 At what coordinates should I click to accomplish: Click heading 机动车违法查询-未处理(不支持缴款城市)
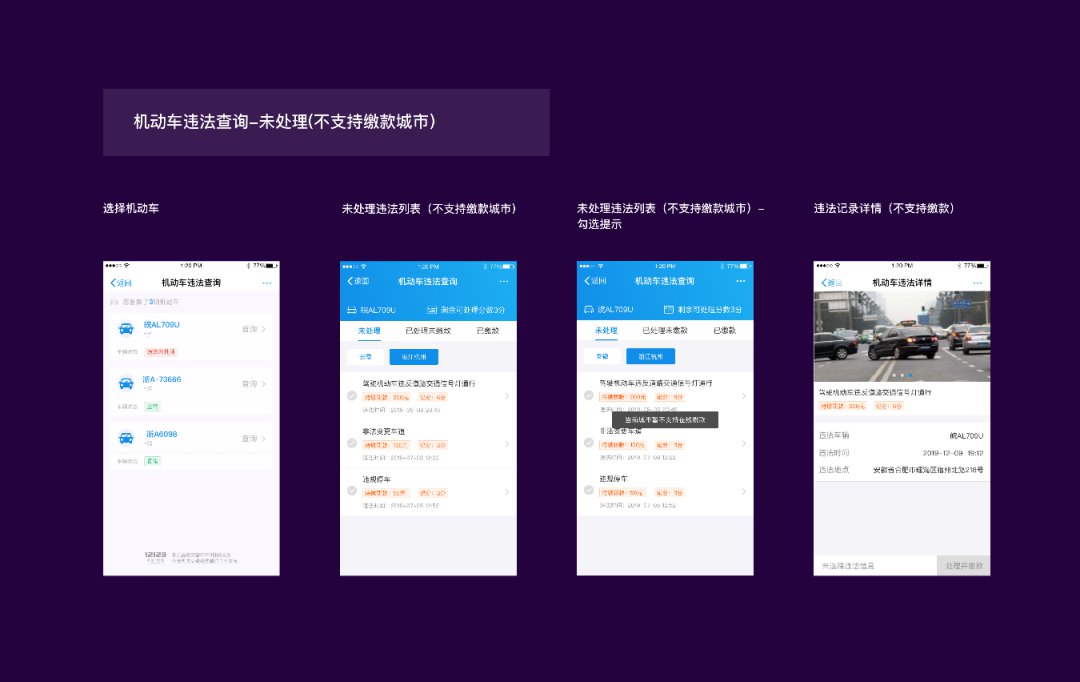click(284, 122)
